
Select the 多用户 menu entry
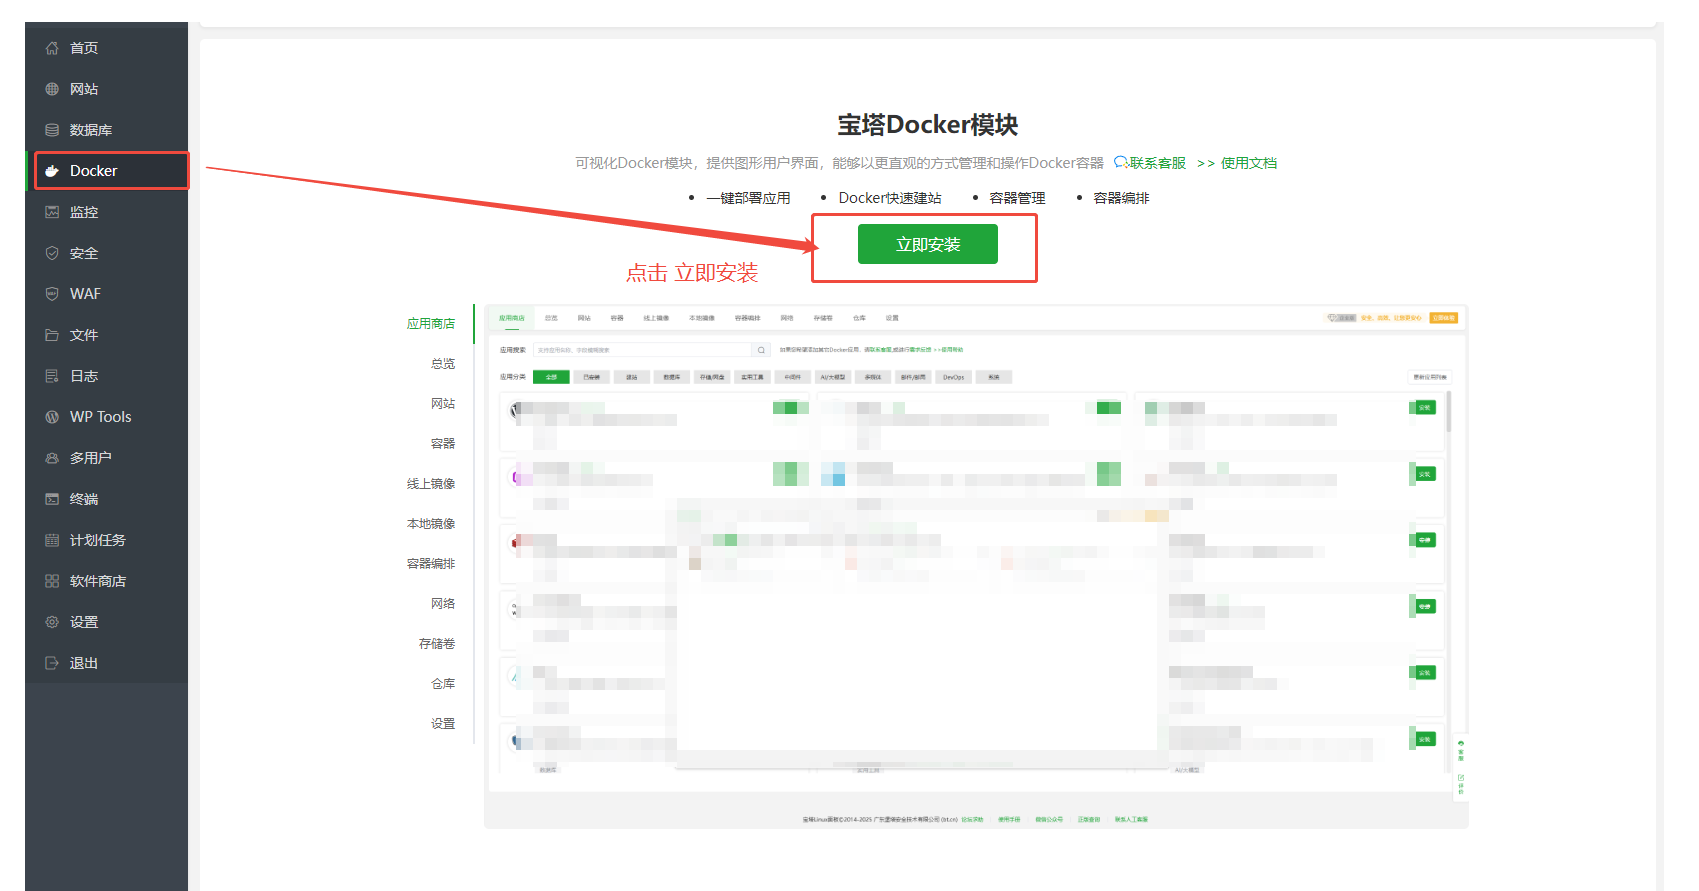coord(90,458)
